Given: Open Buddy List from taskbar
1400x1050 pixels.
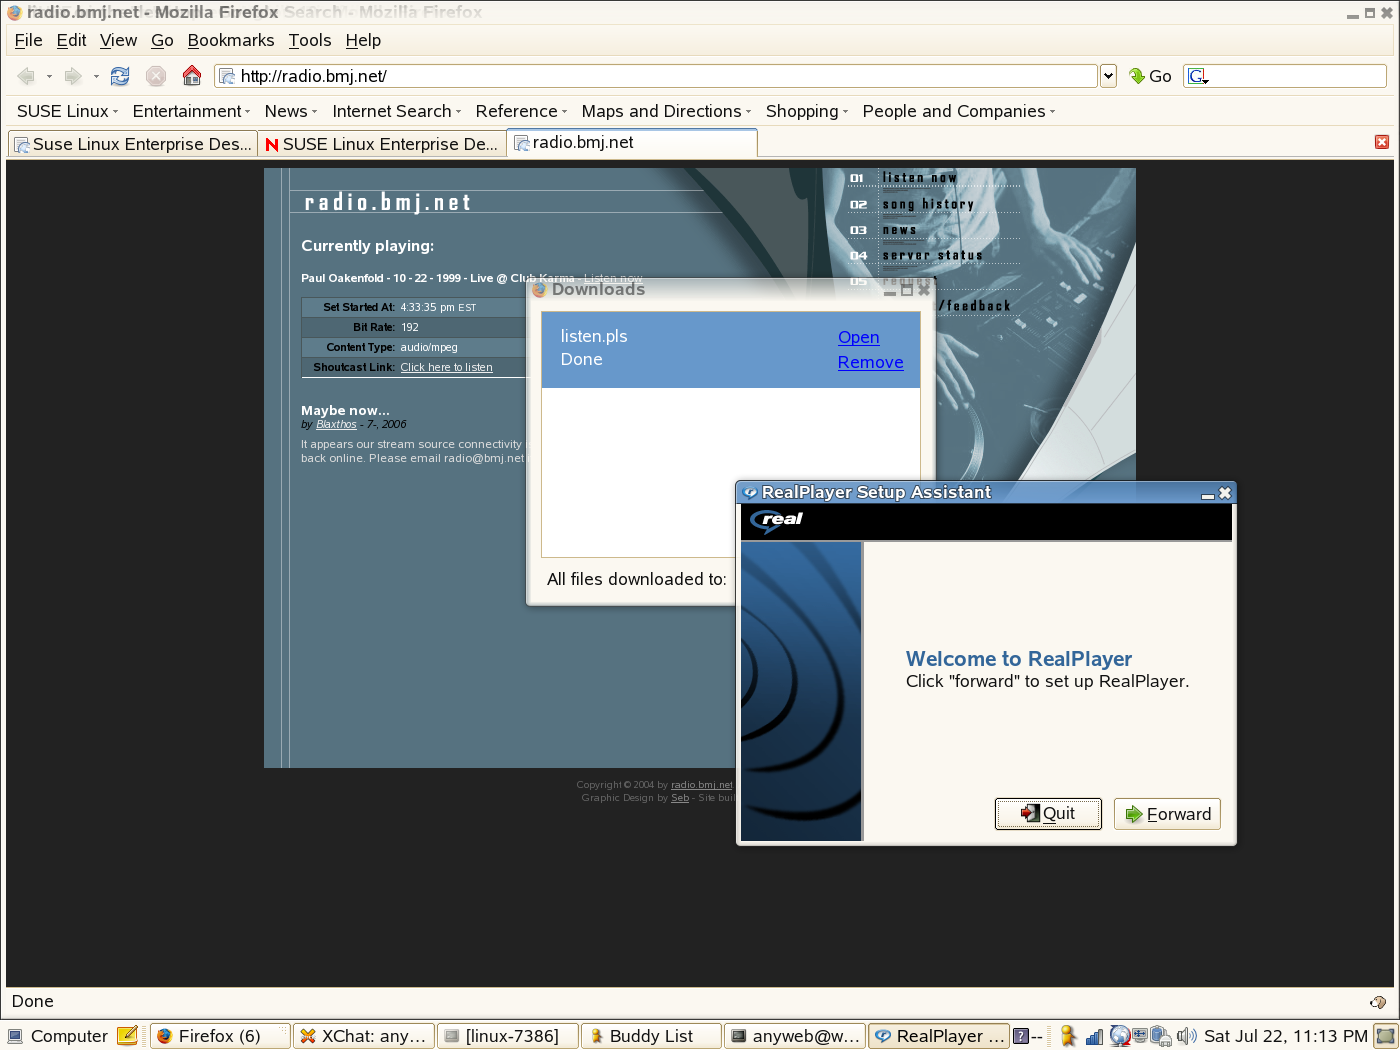Looking at the screenshot, I should tap(651, 1036).
